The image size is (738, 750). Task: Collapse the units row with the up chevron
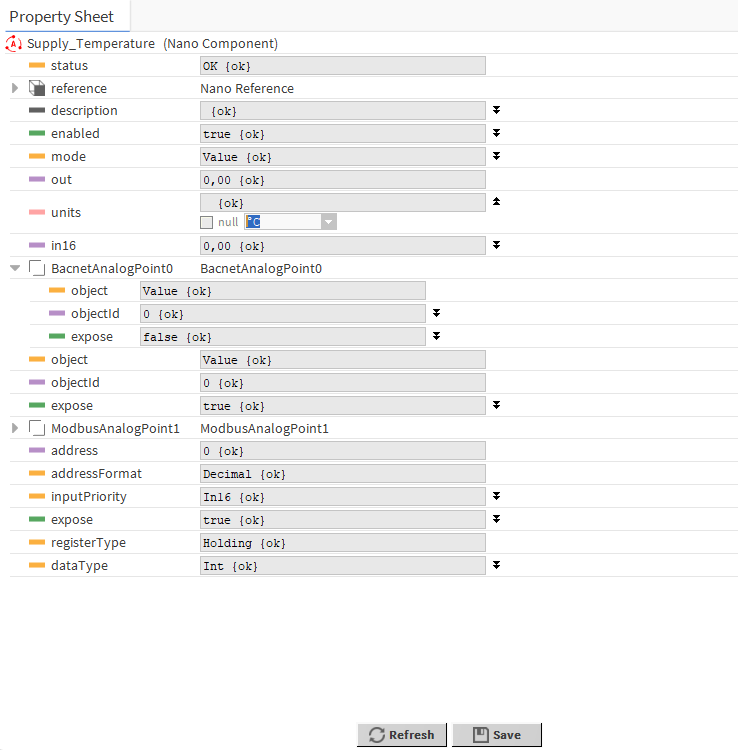[x=495, y=202]
